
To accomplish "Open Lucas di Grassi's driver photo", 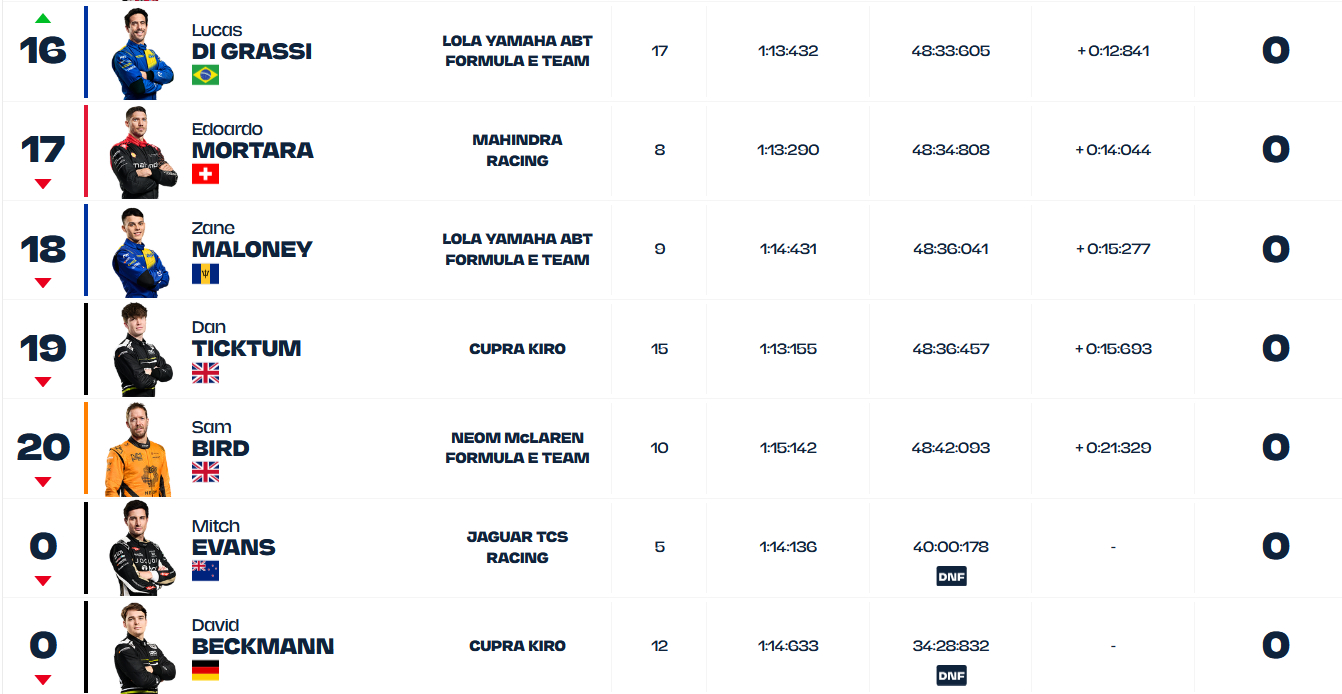I will pyautogui.click(x=142, y=54).
